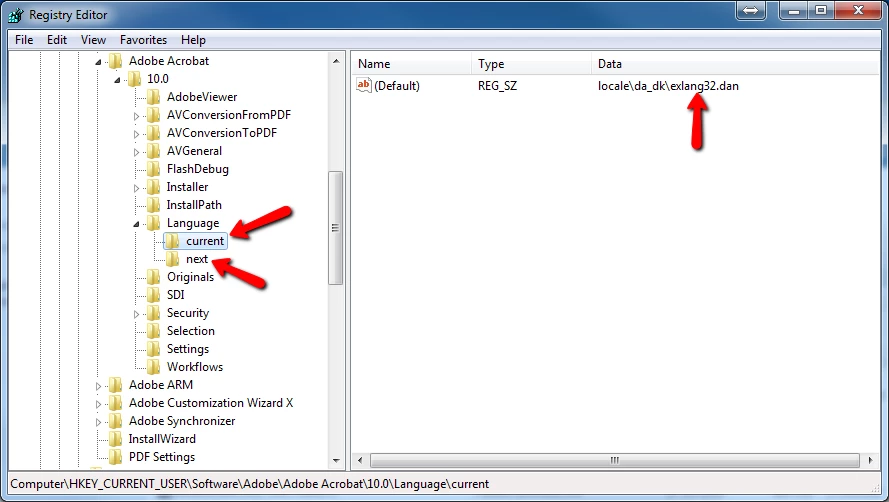Click the AdobeViewer folder icon
The height and width of the screenshot is (502, 889).
point(153,97)
